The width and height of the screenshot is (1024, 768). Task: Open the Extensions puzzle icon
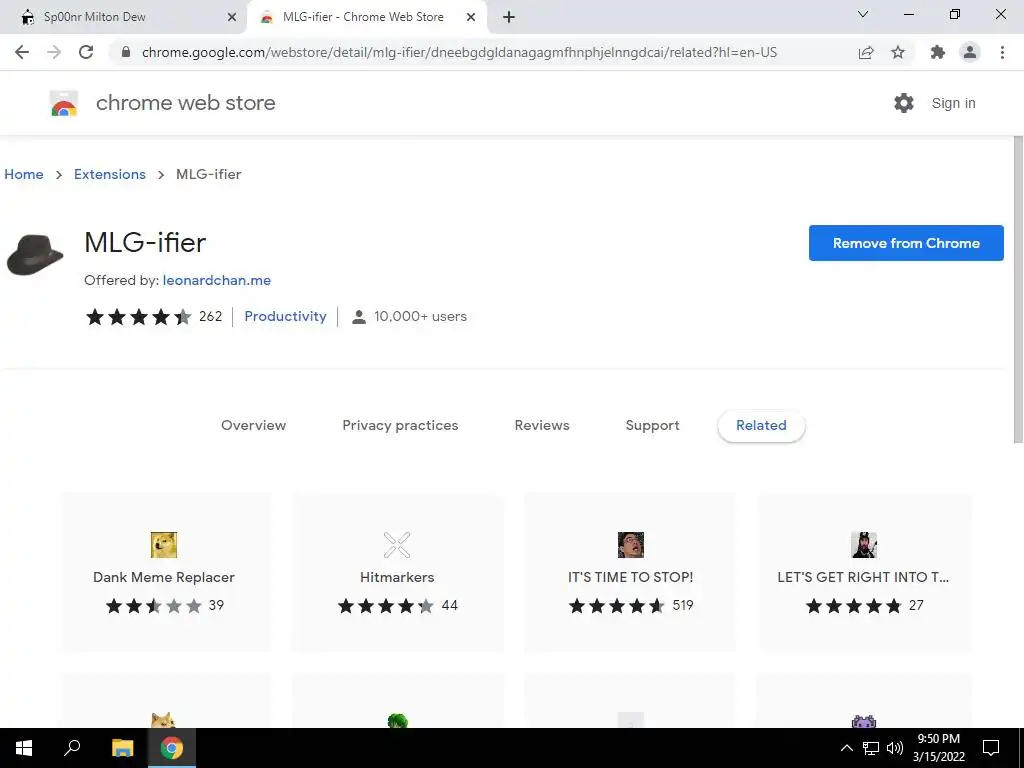(x=938, y=52)
